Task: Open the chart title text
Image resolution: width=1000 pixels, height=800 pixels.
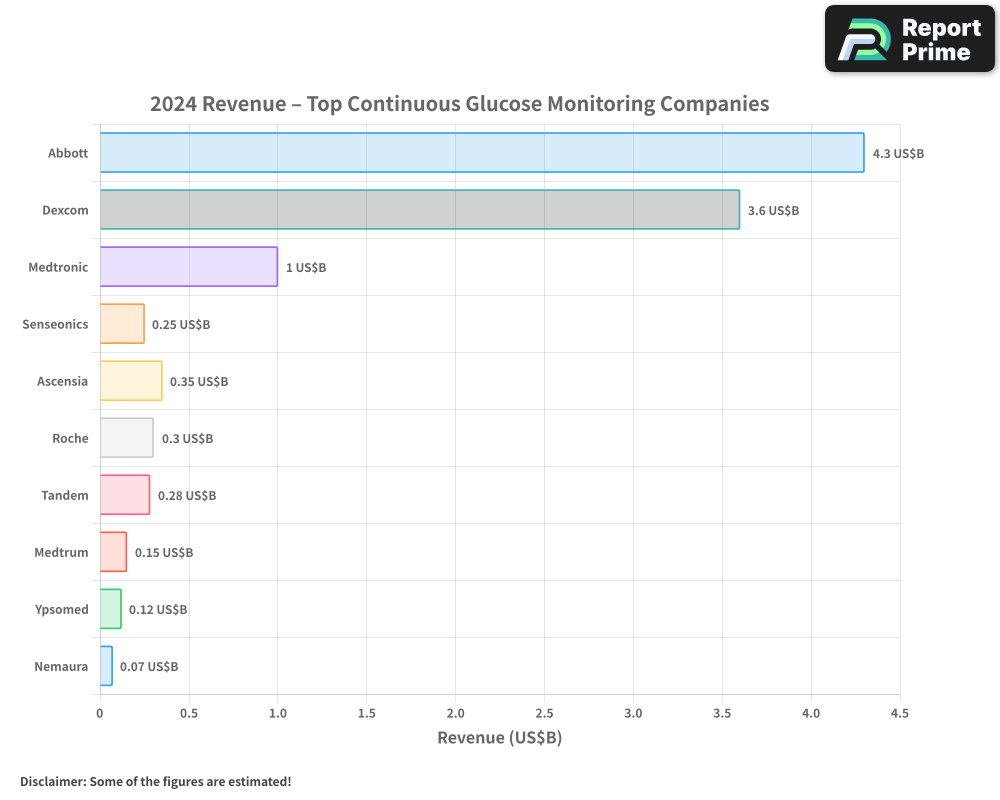Action: (460, 103)
